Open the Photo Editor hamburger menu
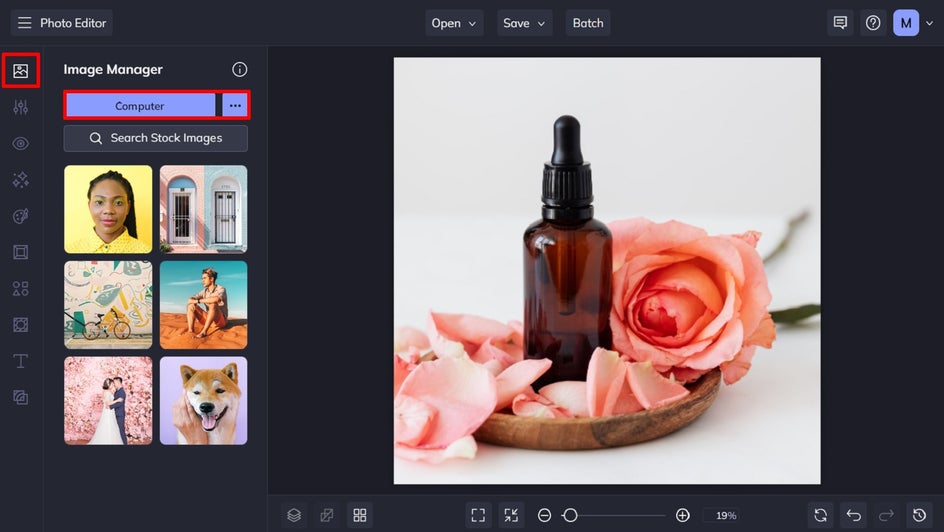This screenshot has height=532, width=944. [25, 23]
